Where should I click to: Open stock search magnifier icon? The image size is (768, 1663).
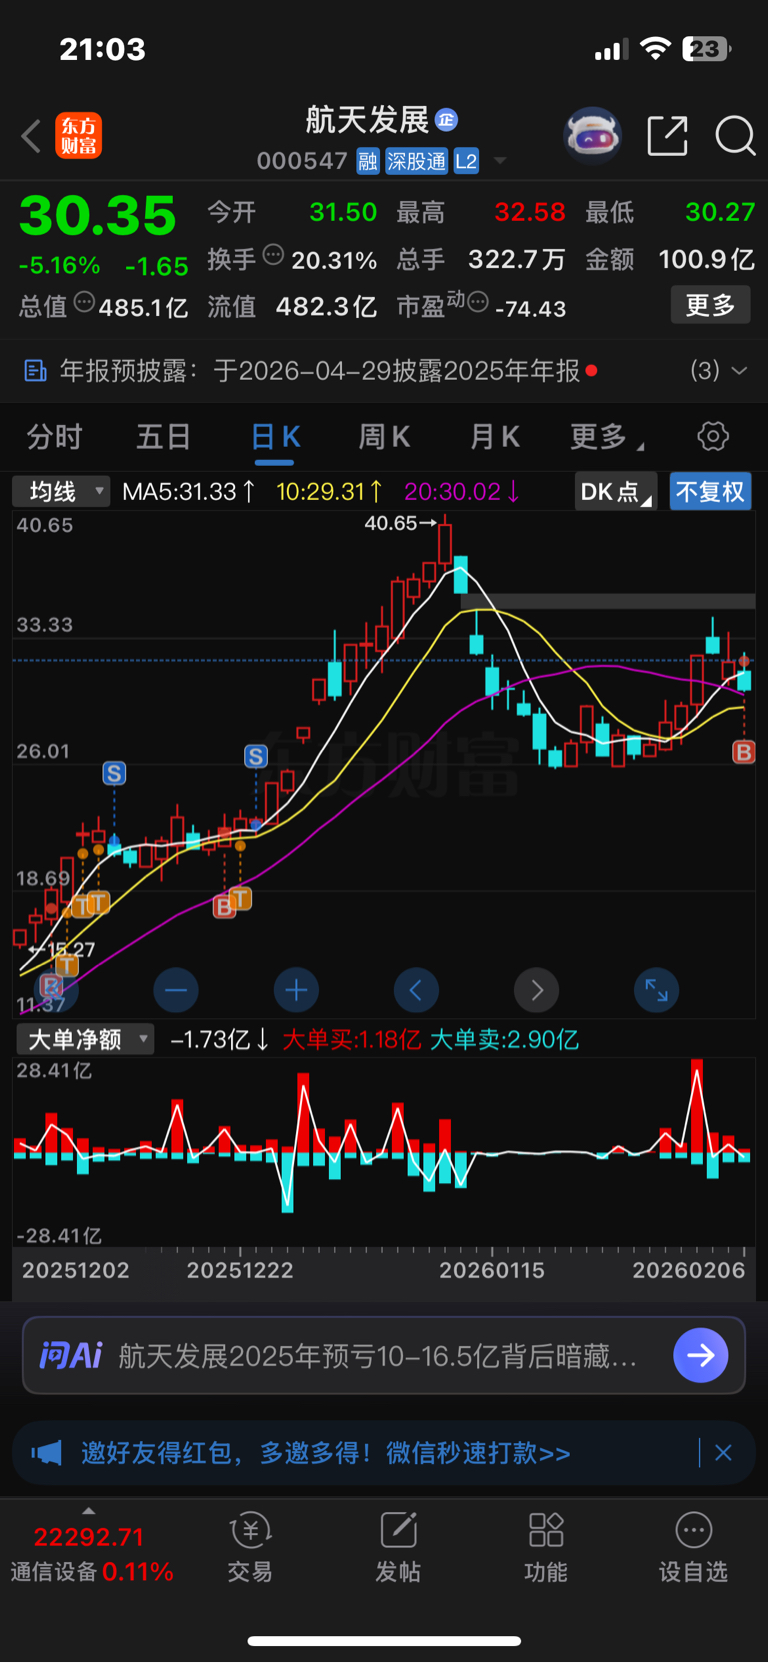coord(735,135)
